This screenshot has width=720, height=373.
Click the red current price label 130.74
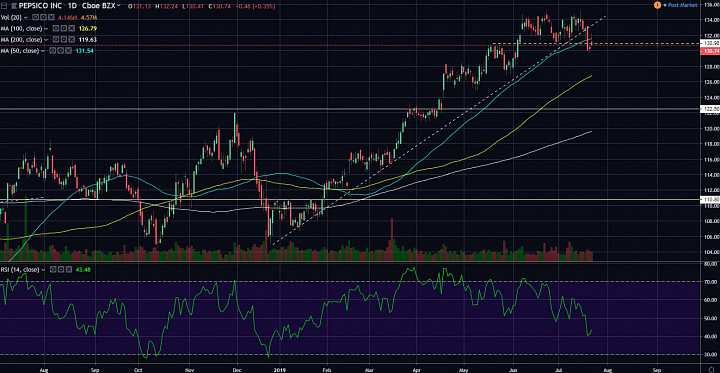point(710,51)
